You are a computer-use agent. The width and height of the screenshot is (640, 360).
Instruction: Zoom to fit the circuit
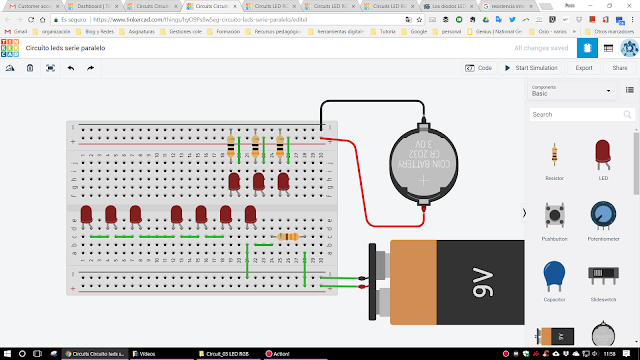pyautogui.click(x=50, y=68)
